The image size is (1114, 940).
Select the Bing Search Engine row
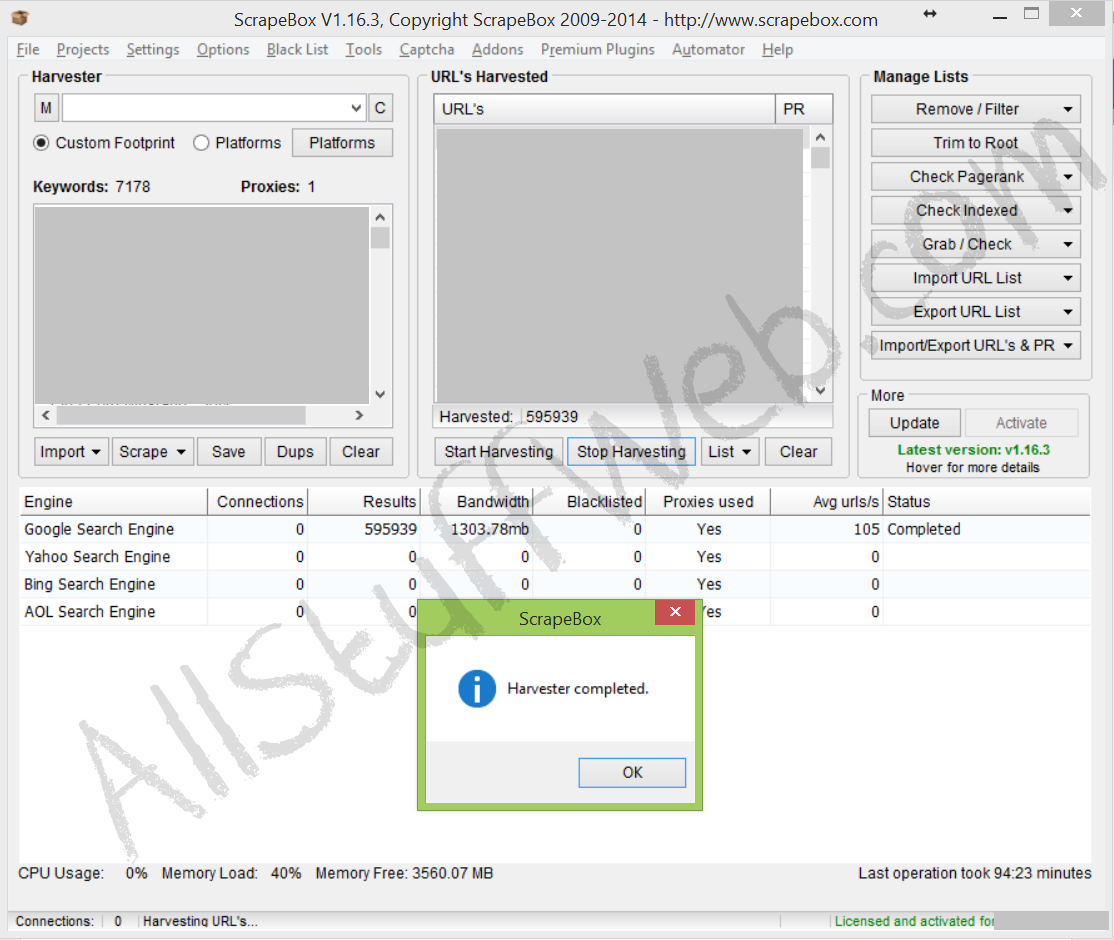coord(555,584)
